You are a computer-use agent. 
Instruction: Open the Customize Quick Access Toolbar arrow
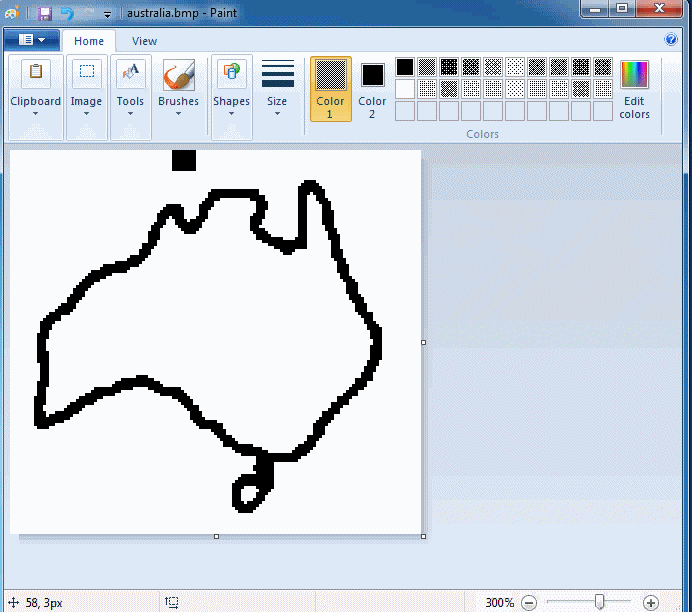107,15
